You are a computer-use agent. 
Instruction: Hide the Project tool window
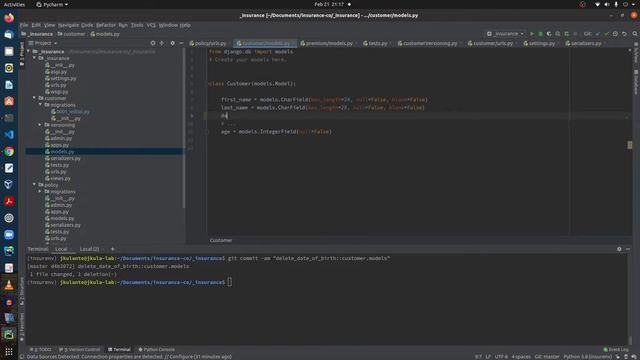tap(181, 43)
